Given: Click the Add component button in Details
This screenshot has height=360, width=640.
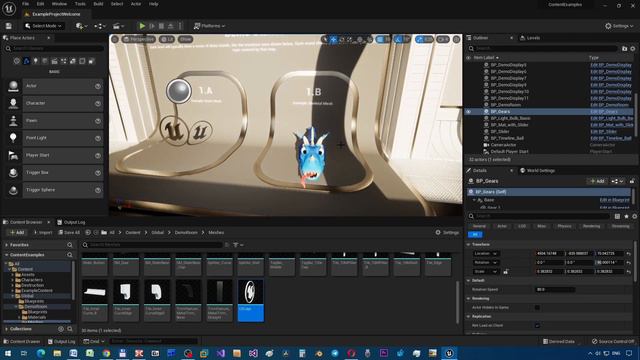Looking at the screenshot, I should coord(597,181).
